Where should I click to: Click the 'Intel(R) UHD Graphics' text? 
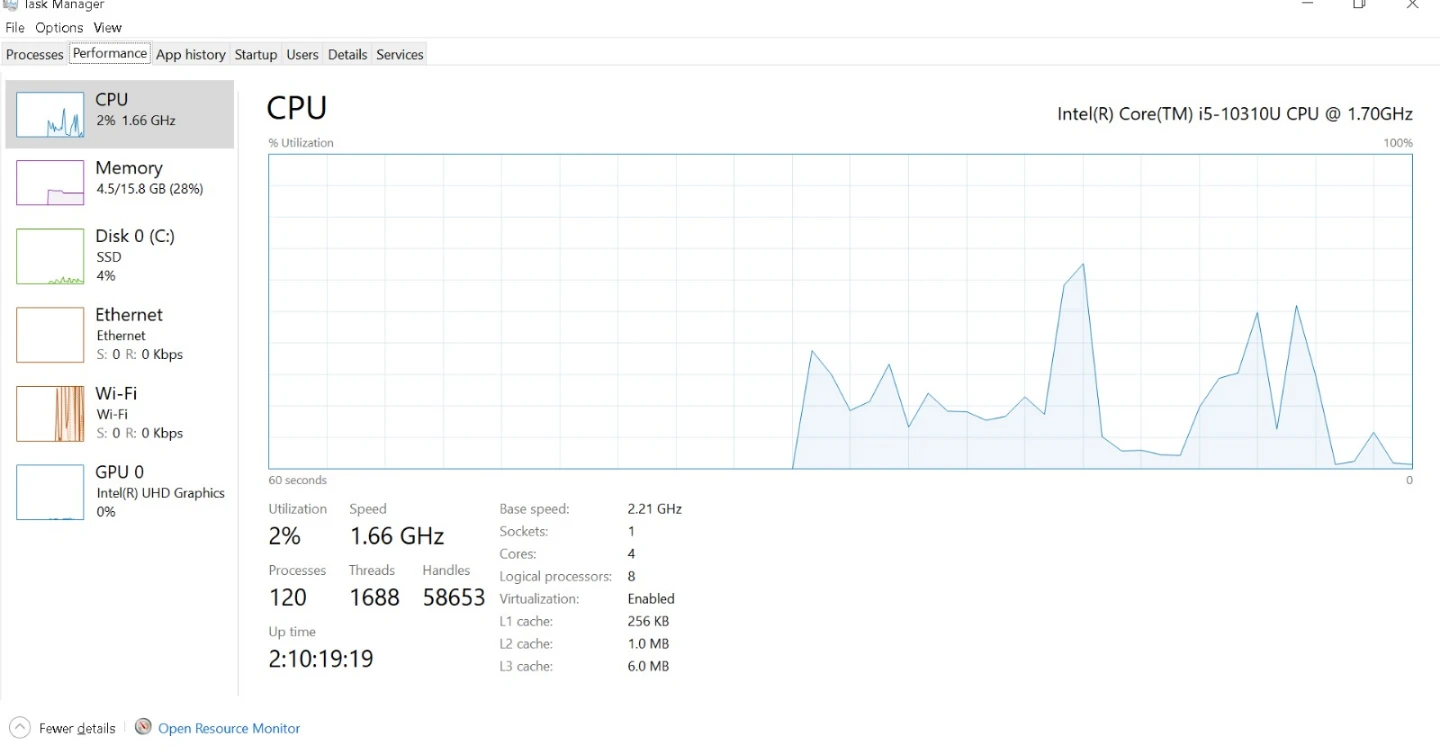click(x=161, y=493)
